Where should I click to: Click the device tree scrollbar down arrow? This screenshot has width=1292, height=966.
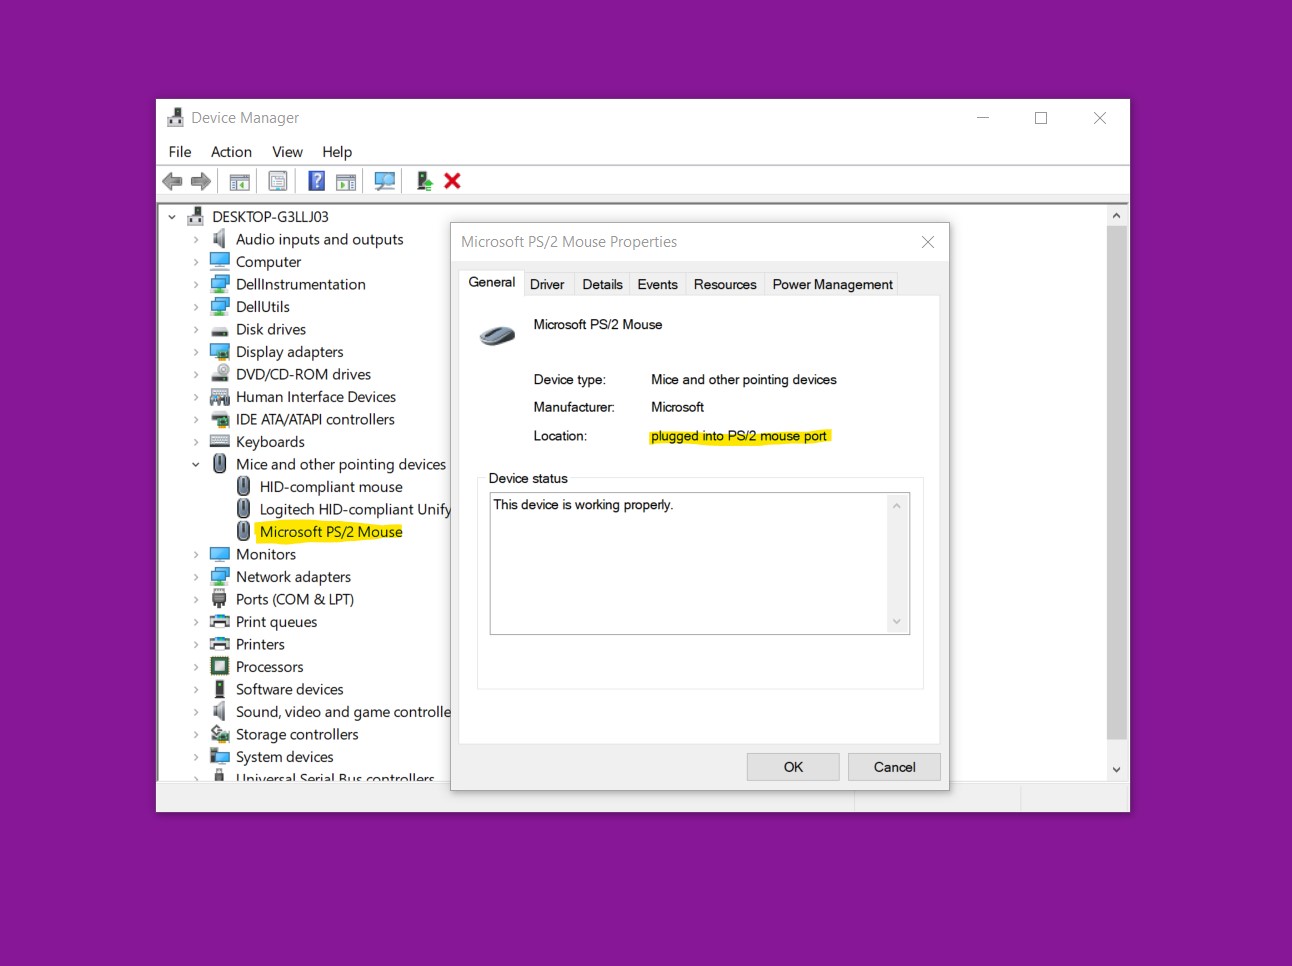pos(1116,770)
